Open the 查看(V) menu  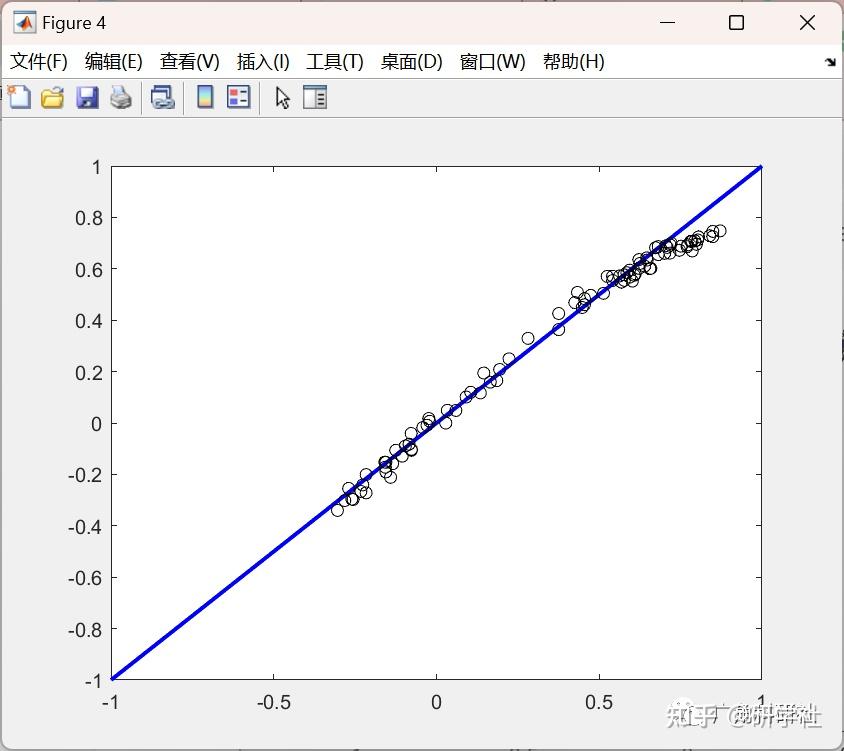click(x=189, y=61)
